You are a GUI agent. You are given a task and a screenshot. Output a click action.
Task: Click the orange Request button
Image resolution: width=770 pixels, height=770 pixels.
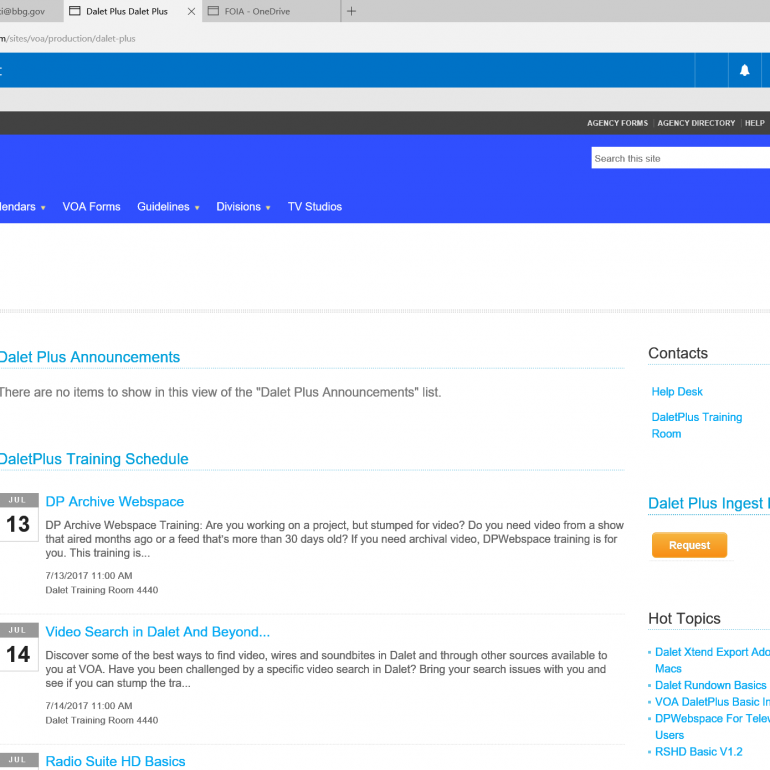689,545
